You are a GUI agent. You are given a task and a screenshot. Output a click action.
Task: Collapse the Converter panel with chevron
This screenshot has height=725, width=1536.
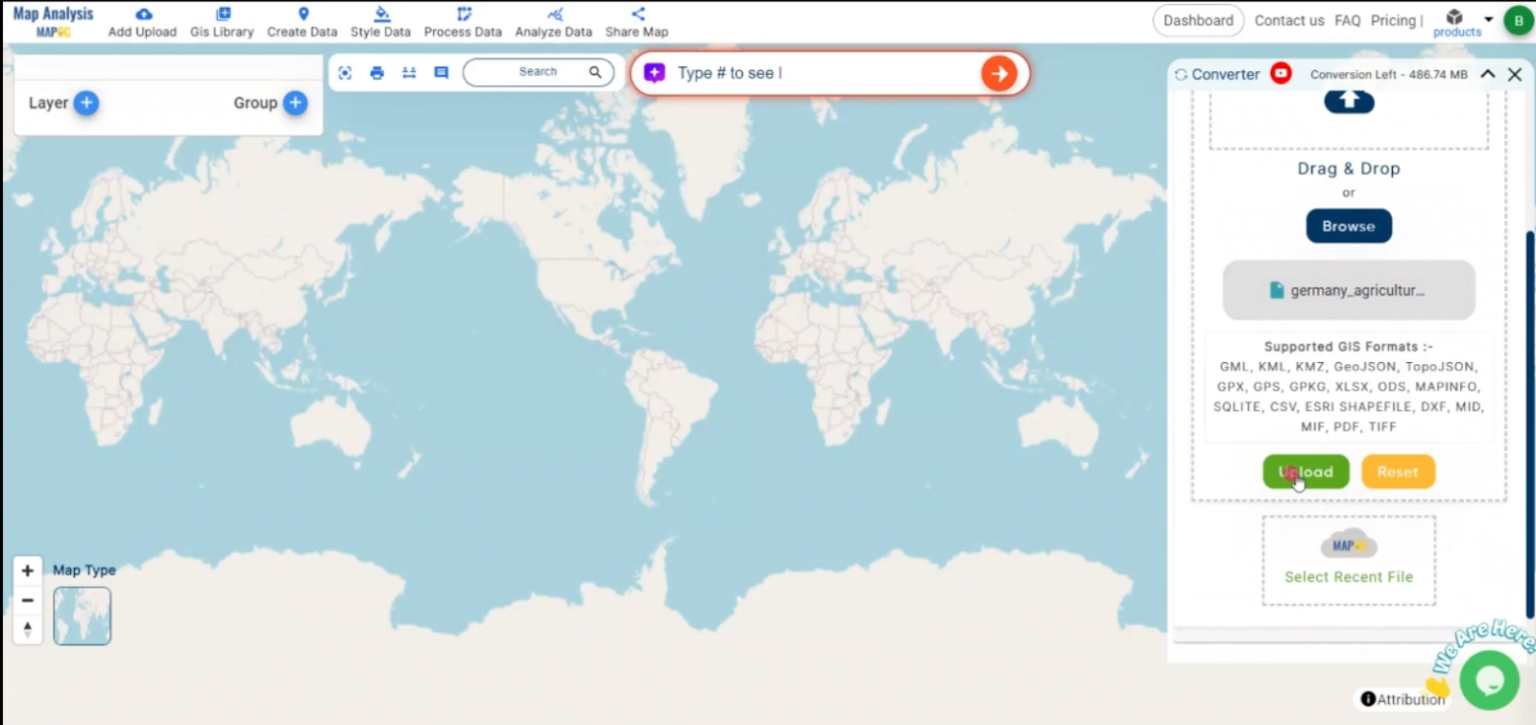pos(1488,73)
